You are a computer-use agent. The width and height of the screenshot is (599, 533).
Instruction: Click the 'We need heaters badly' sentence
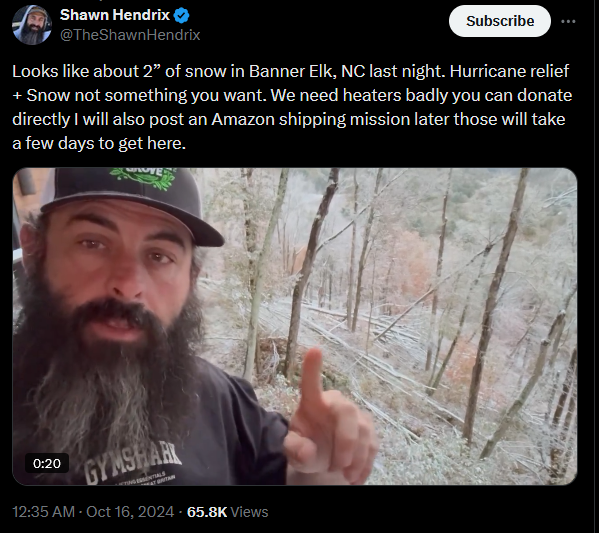(x=359, y=96)
